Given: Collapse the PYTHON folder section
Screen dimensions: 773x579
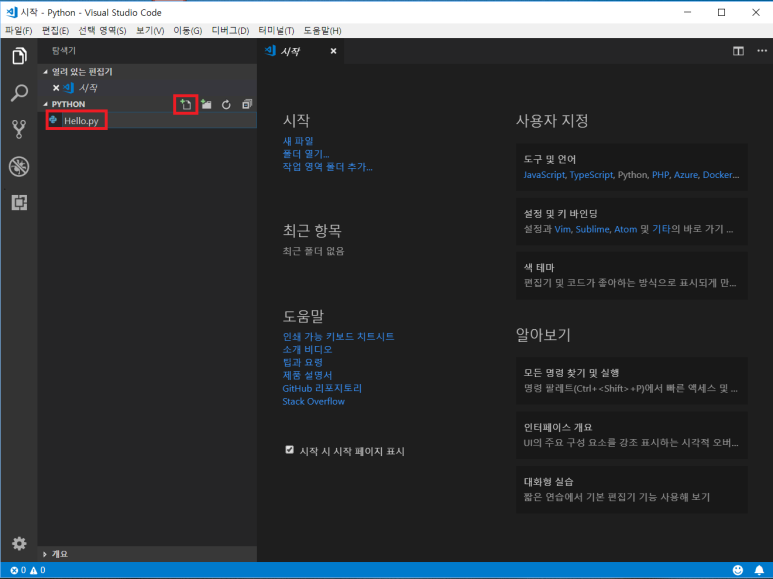Looking at the screenshot, I should [x=45, y=104].
